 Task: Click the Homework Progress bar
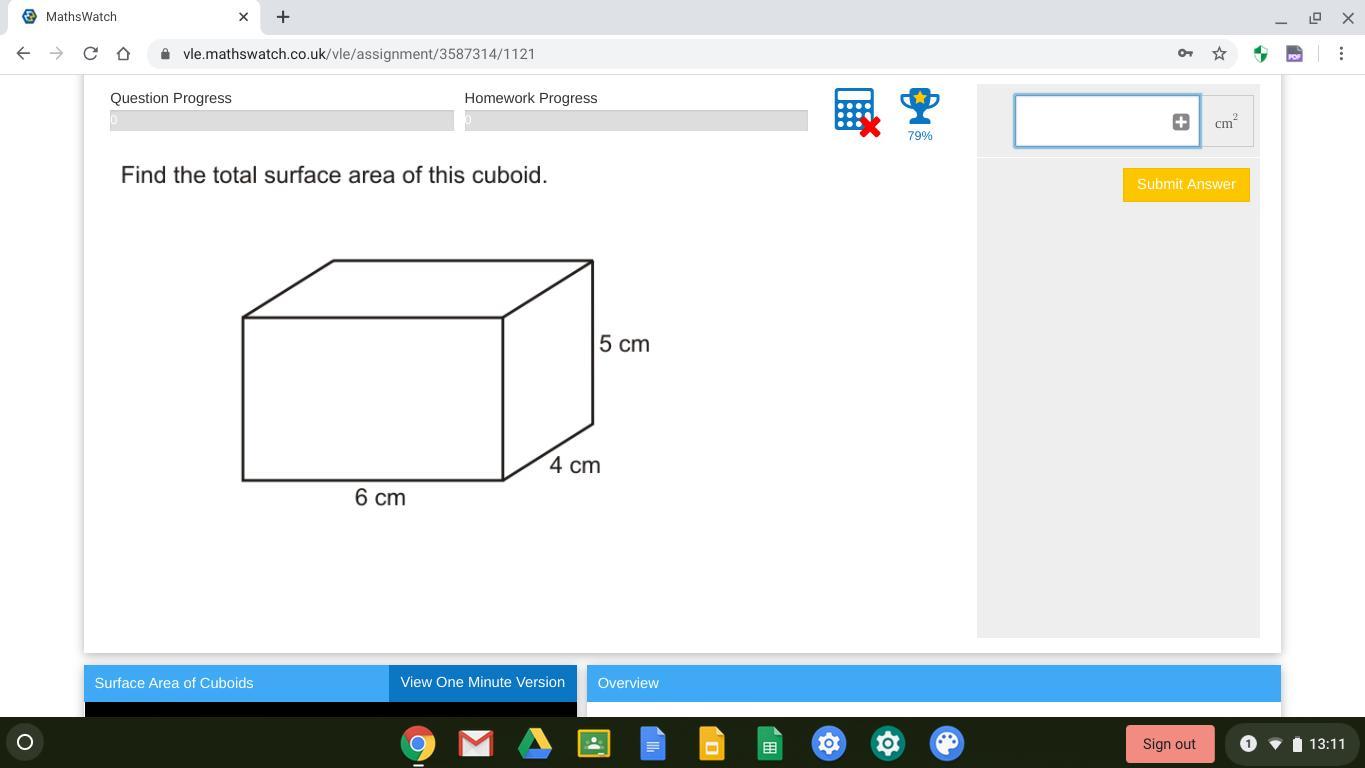point(636,120)
